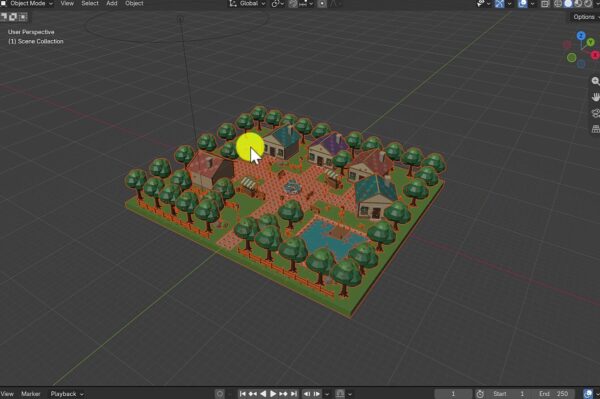Click the (1) Scene Collection text

[36, 41]
